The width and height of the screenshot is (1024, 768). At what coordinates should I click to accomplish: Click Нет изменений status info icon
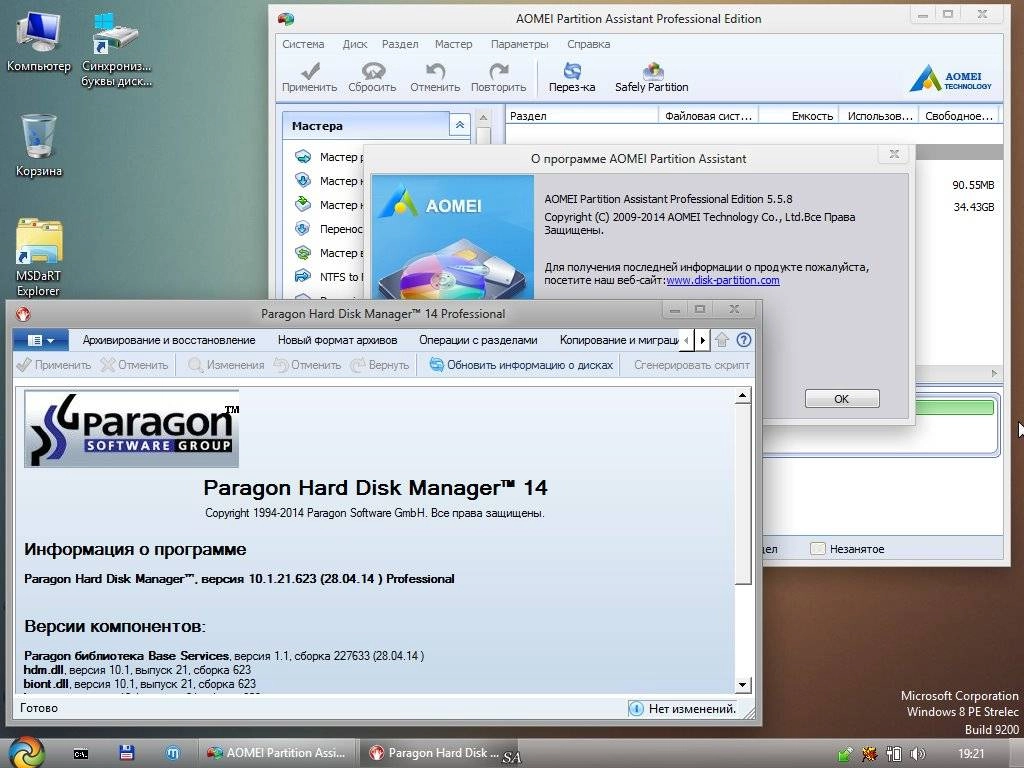(636, 709)
